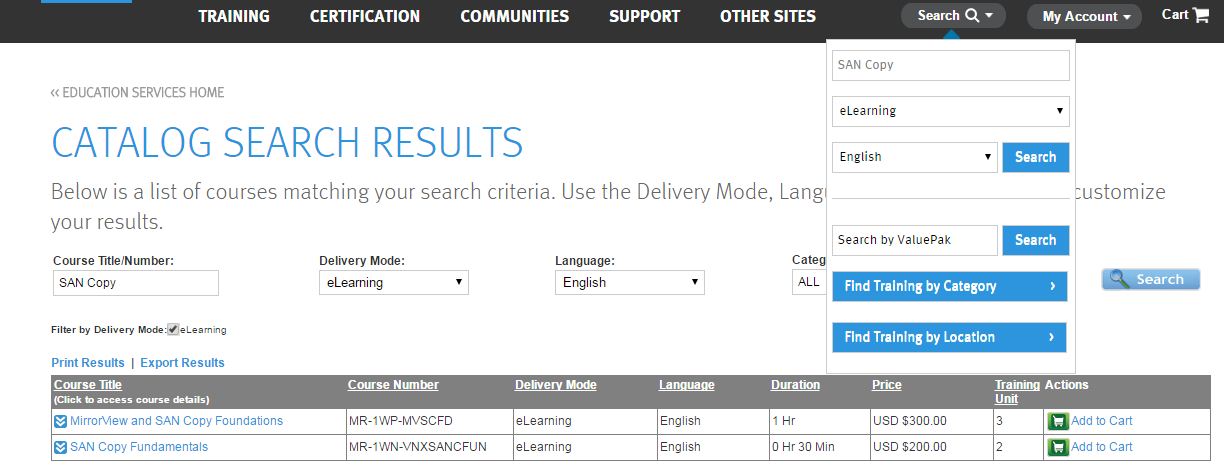Screen dimensions: 1224x476
Task: Open MirrorView and SAN Copy Foundations course
Action: pyautogui.click(x=176, y=421)
